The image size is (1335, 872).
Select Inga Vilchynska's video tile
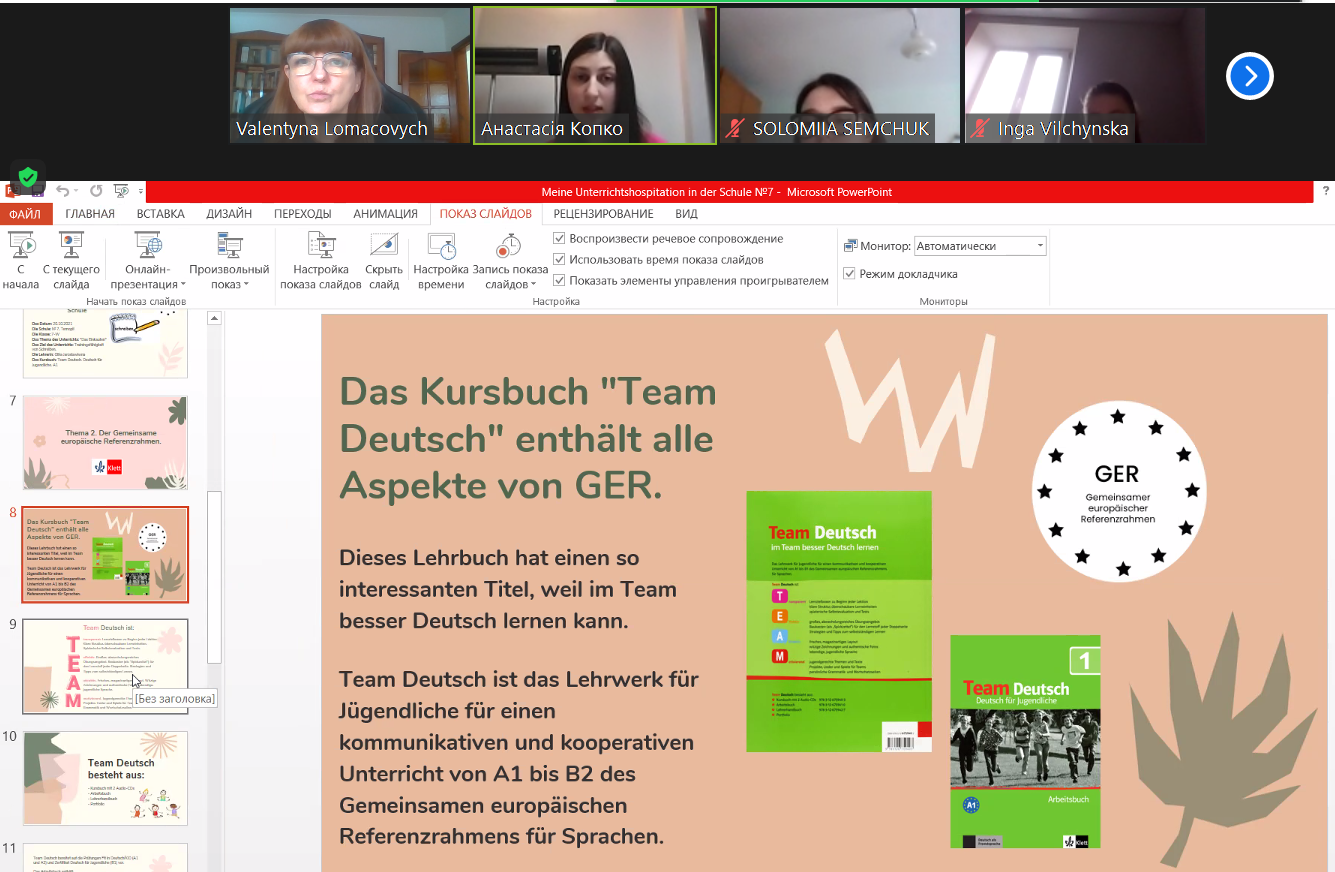[x=1085, y=75]
